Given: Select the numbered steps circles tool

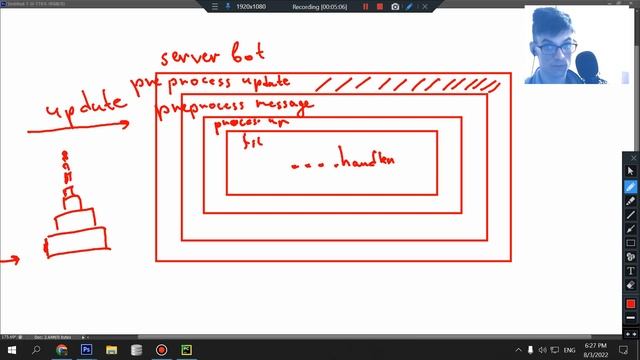Looking at the screenshot, I should pyautogui.click(x=631, y=257).
